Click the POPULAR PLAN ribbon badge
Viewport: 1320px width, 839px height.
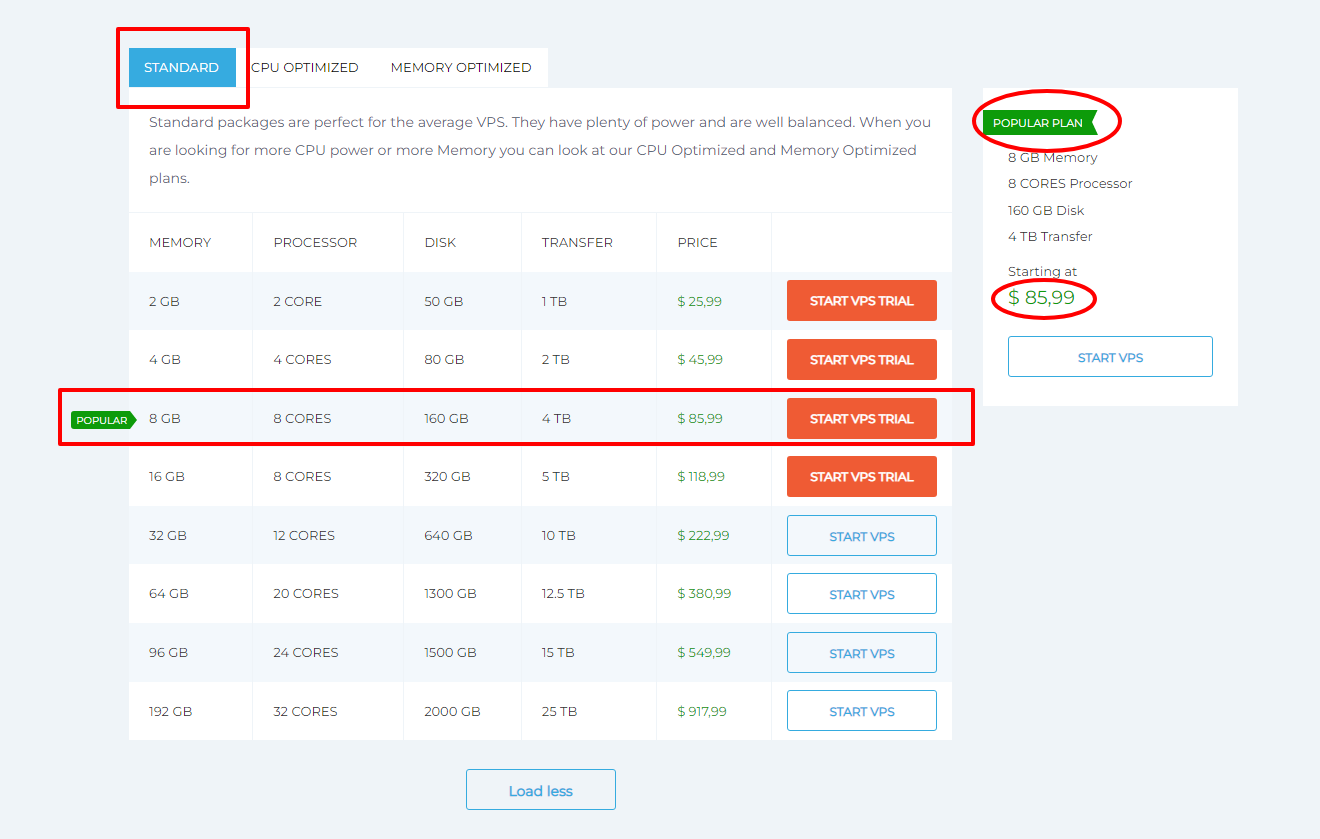click(x=1040, y=123)
